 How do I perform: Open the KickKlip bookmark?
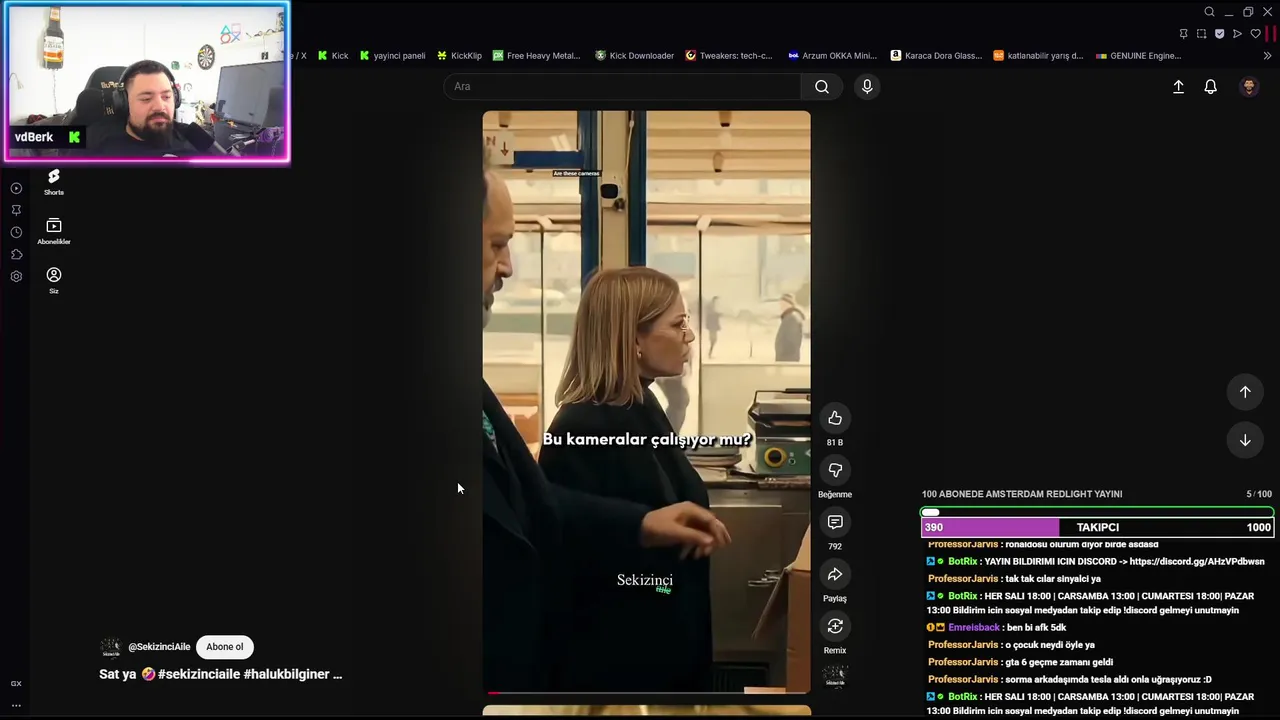click(459, 56)
